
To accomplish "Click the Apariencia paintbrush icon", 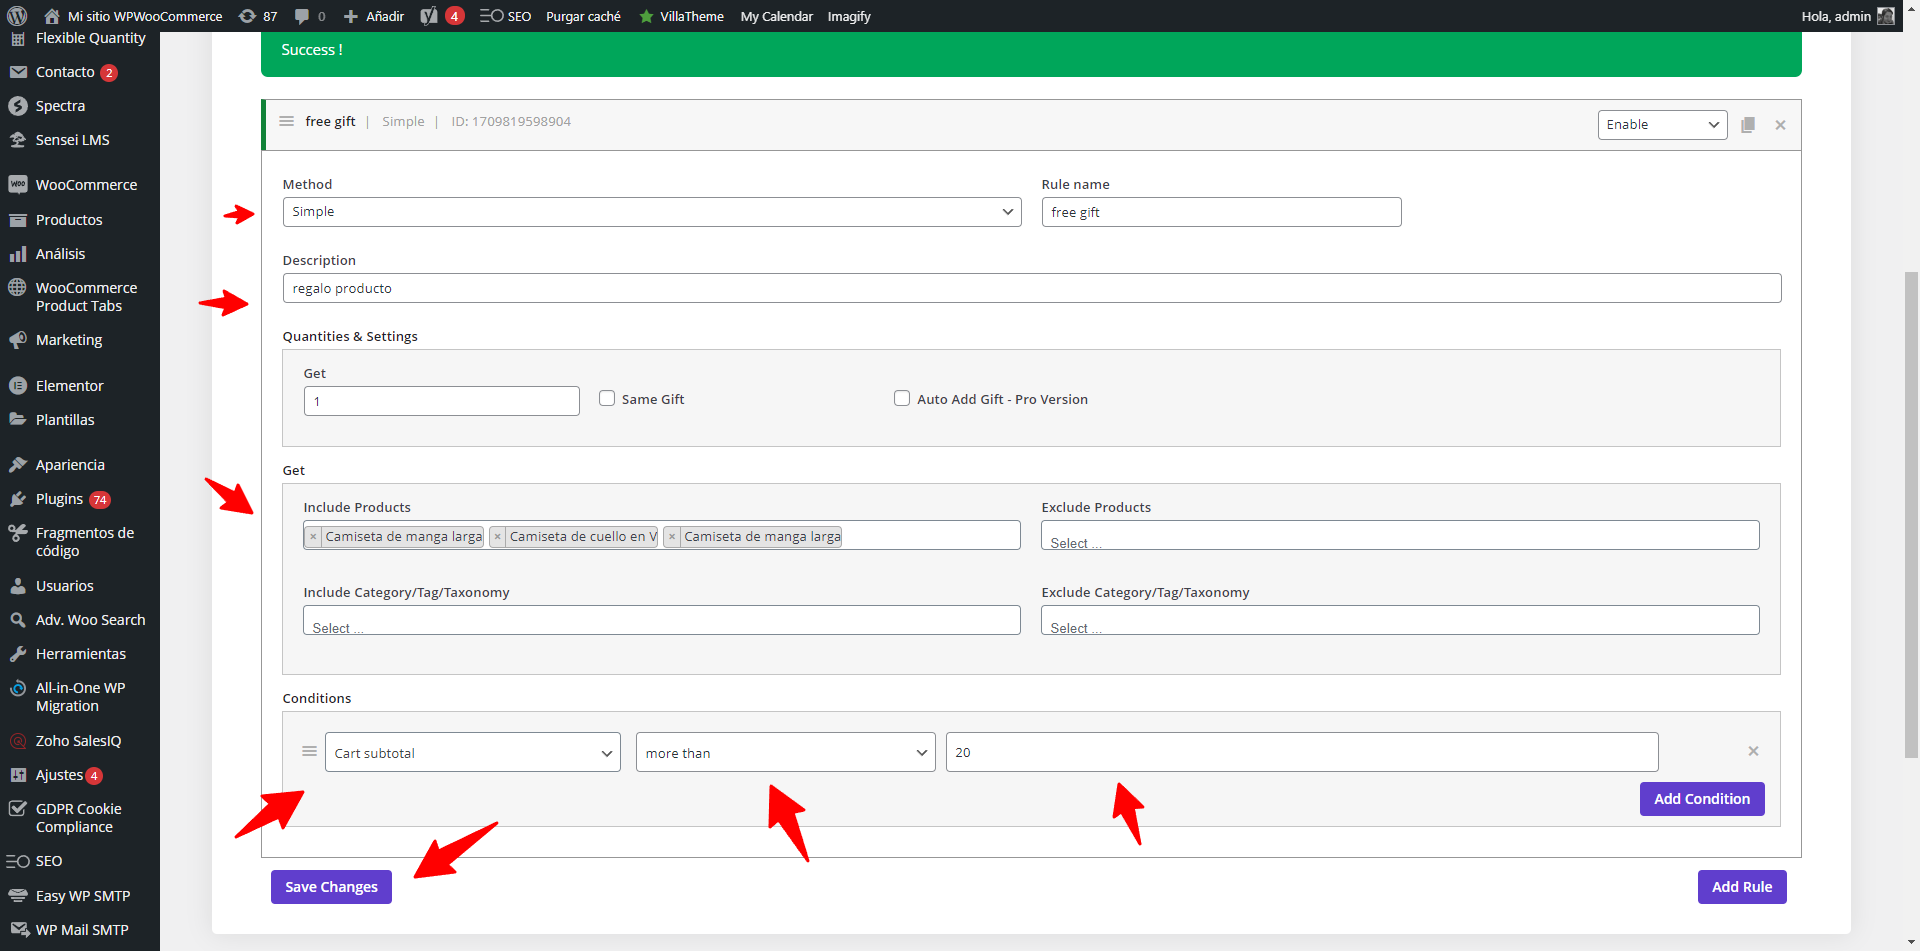I will (18, 465).
